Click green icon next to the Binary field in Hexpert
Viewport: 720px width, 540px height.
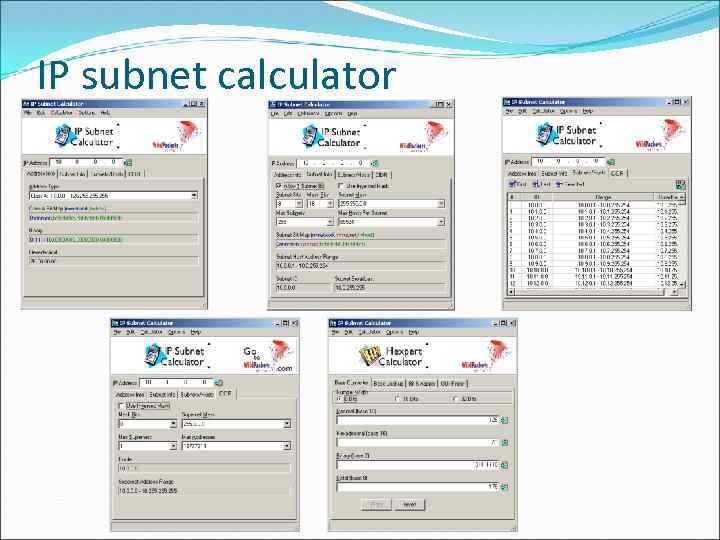(x=505, y=465)
